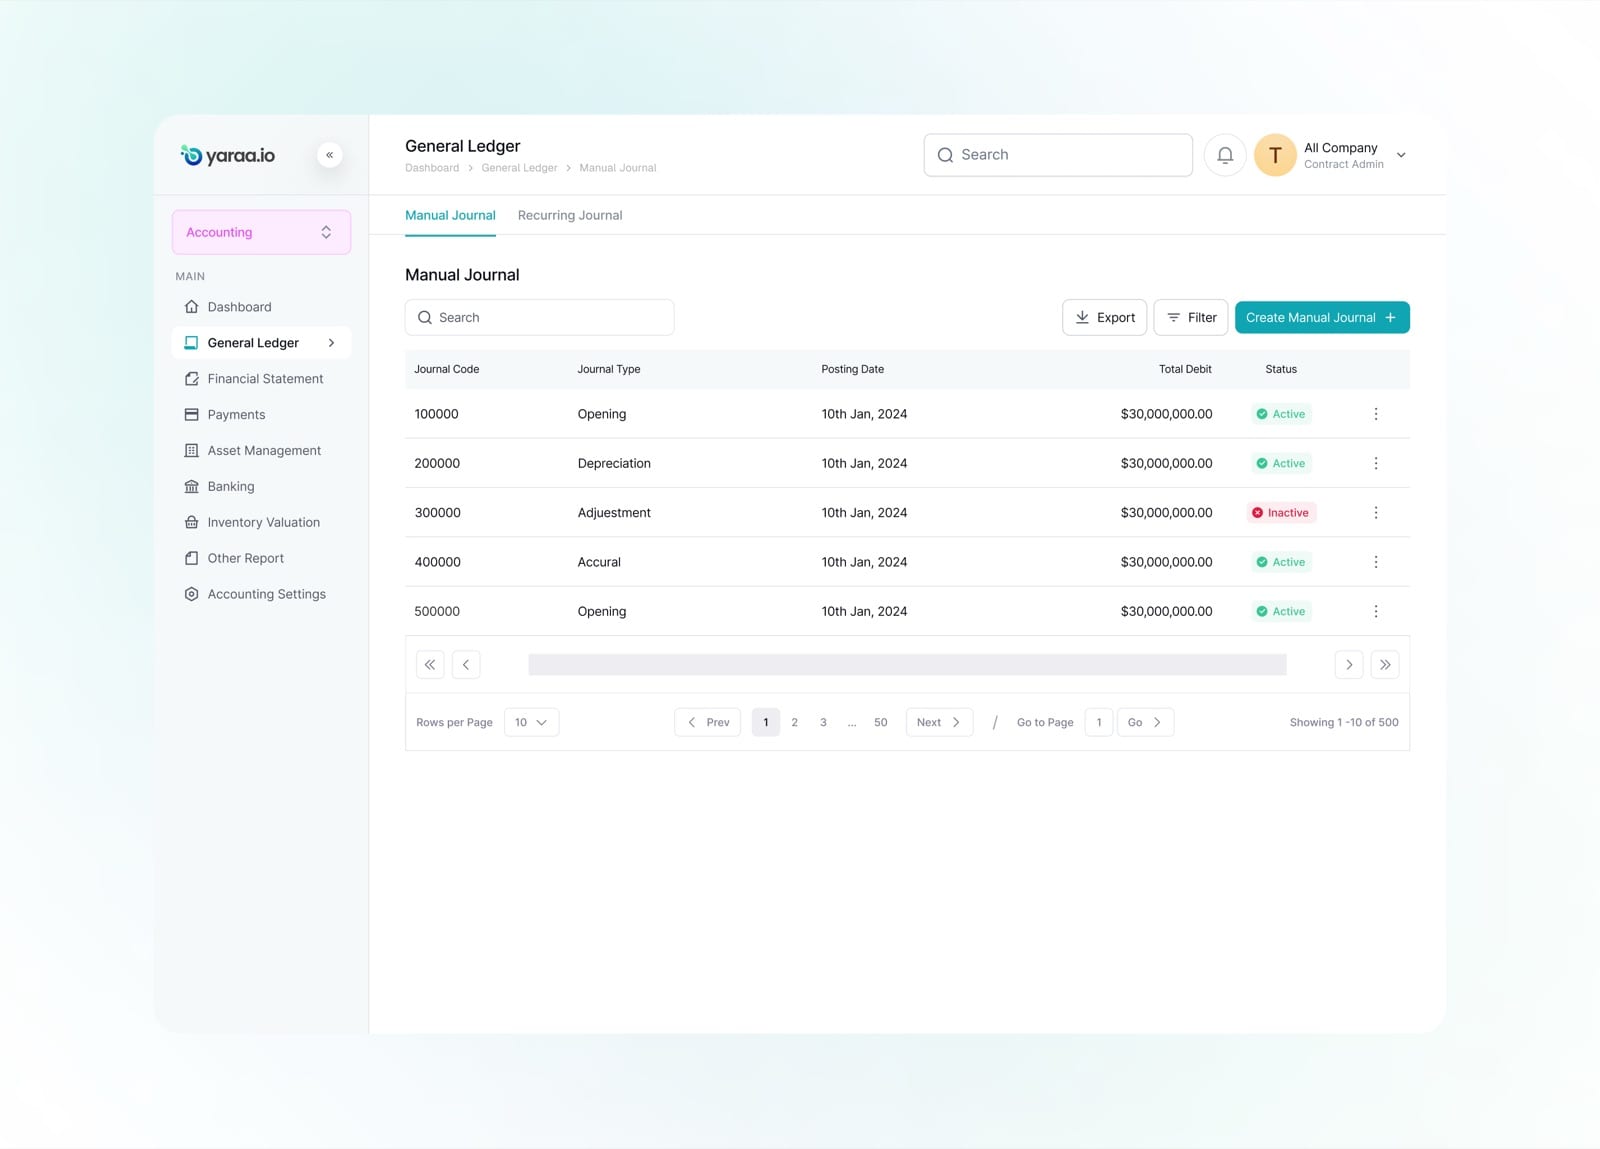Expand the General Ledger submenu chevron

(x=331, y=343)
